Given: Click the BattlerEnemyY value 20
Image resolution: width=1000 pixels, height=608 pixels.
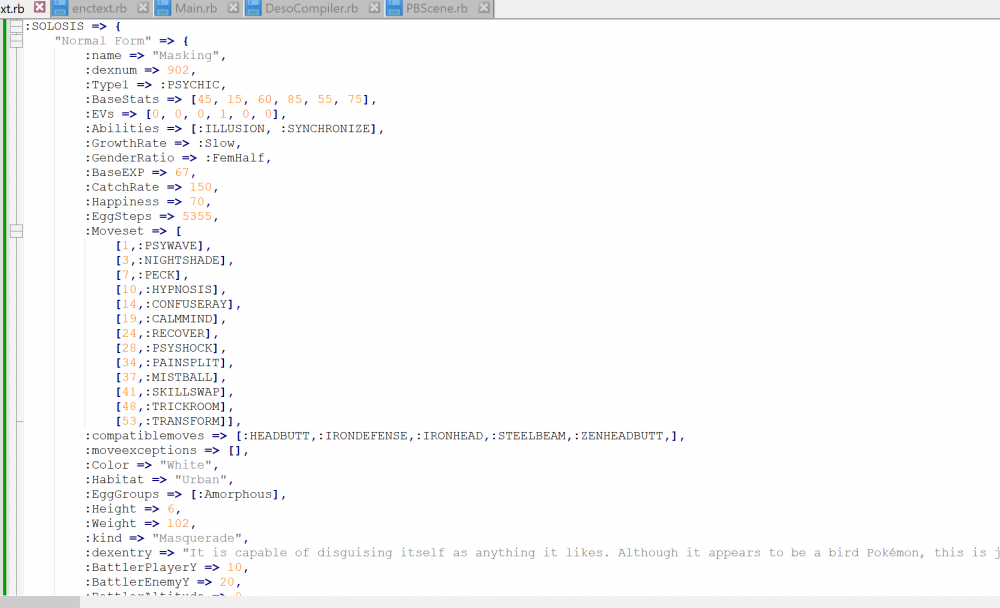Looking at the screenshot, I should coord(226,582).
